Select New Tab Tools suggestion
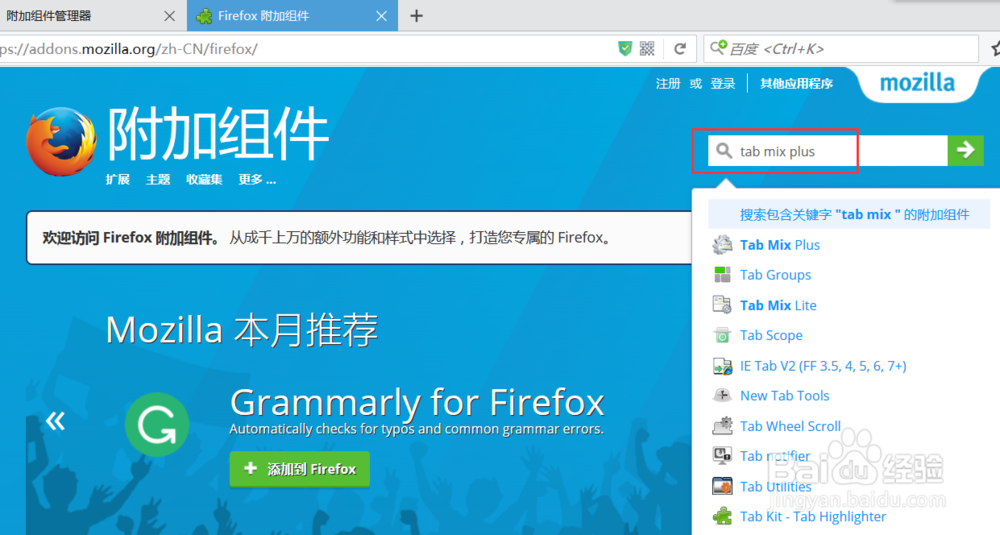The image size is (1000, 535). coord(784,395)
